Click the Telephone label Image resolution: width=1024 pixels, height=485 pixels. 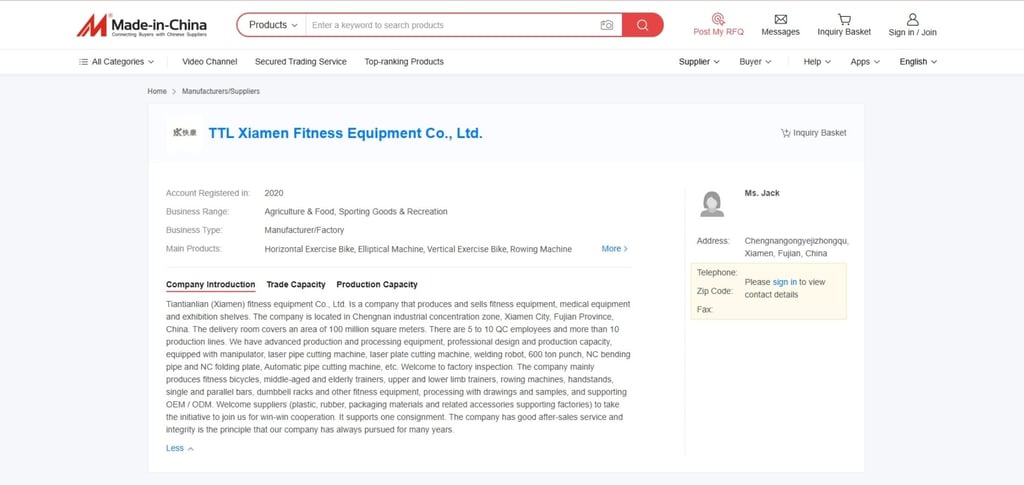pyautogui.click(x=717, y=273)
